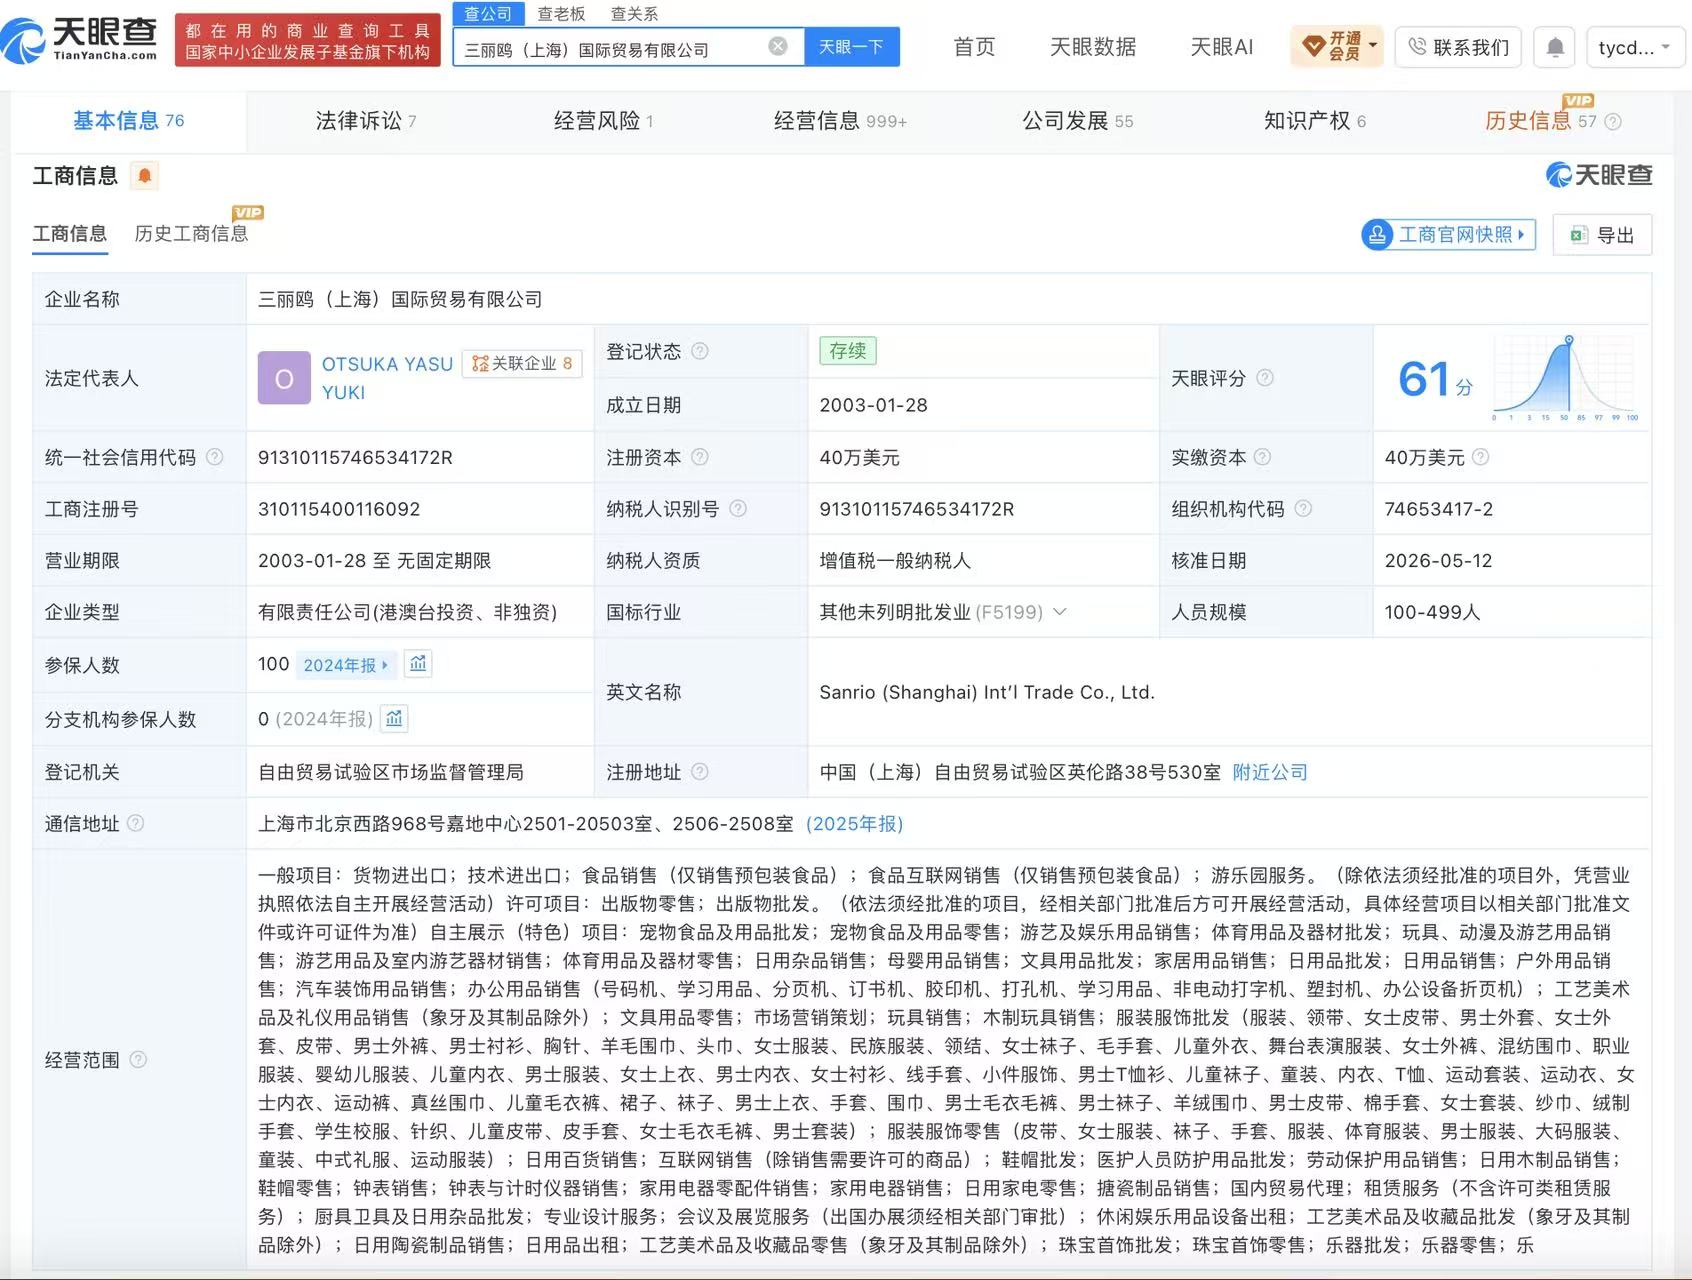Click the 天眼评分 distribution chart
The image size is (1692, 1280).
[x=1566, y=378]
